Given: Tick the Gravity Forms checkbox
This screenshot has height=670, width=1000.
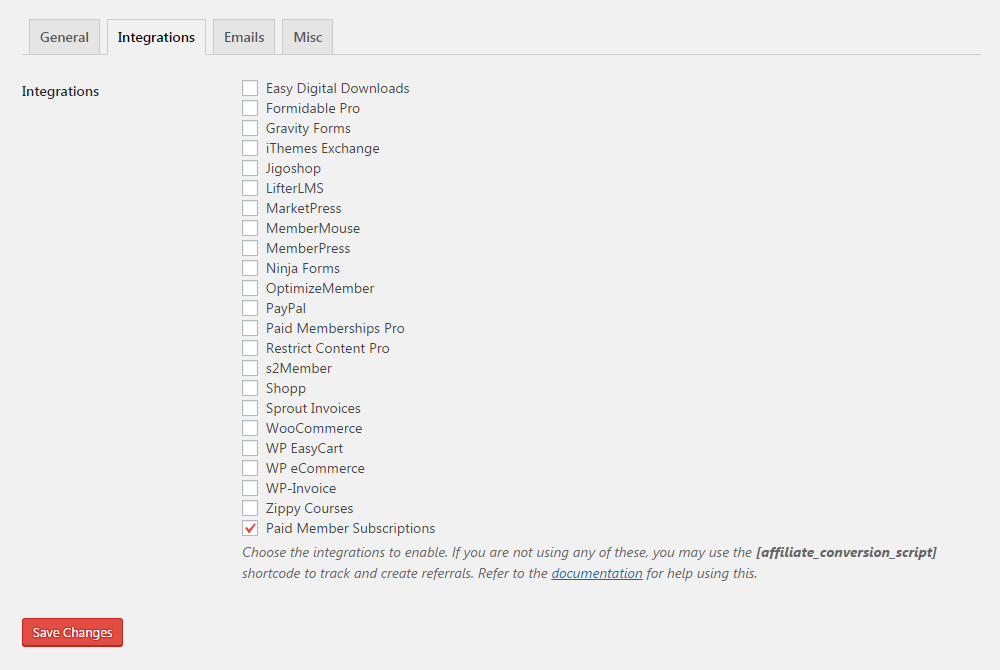Looking at the screenshot, I should tap(250, 128).
